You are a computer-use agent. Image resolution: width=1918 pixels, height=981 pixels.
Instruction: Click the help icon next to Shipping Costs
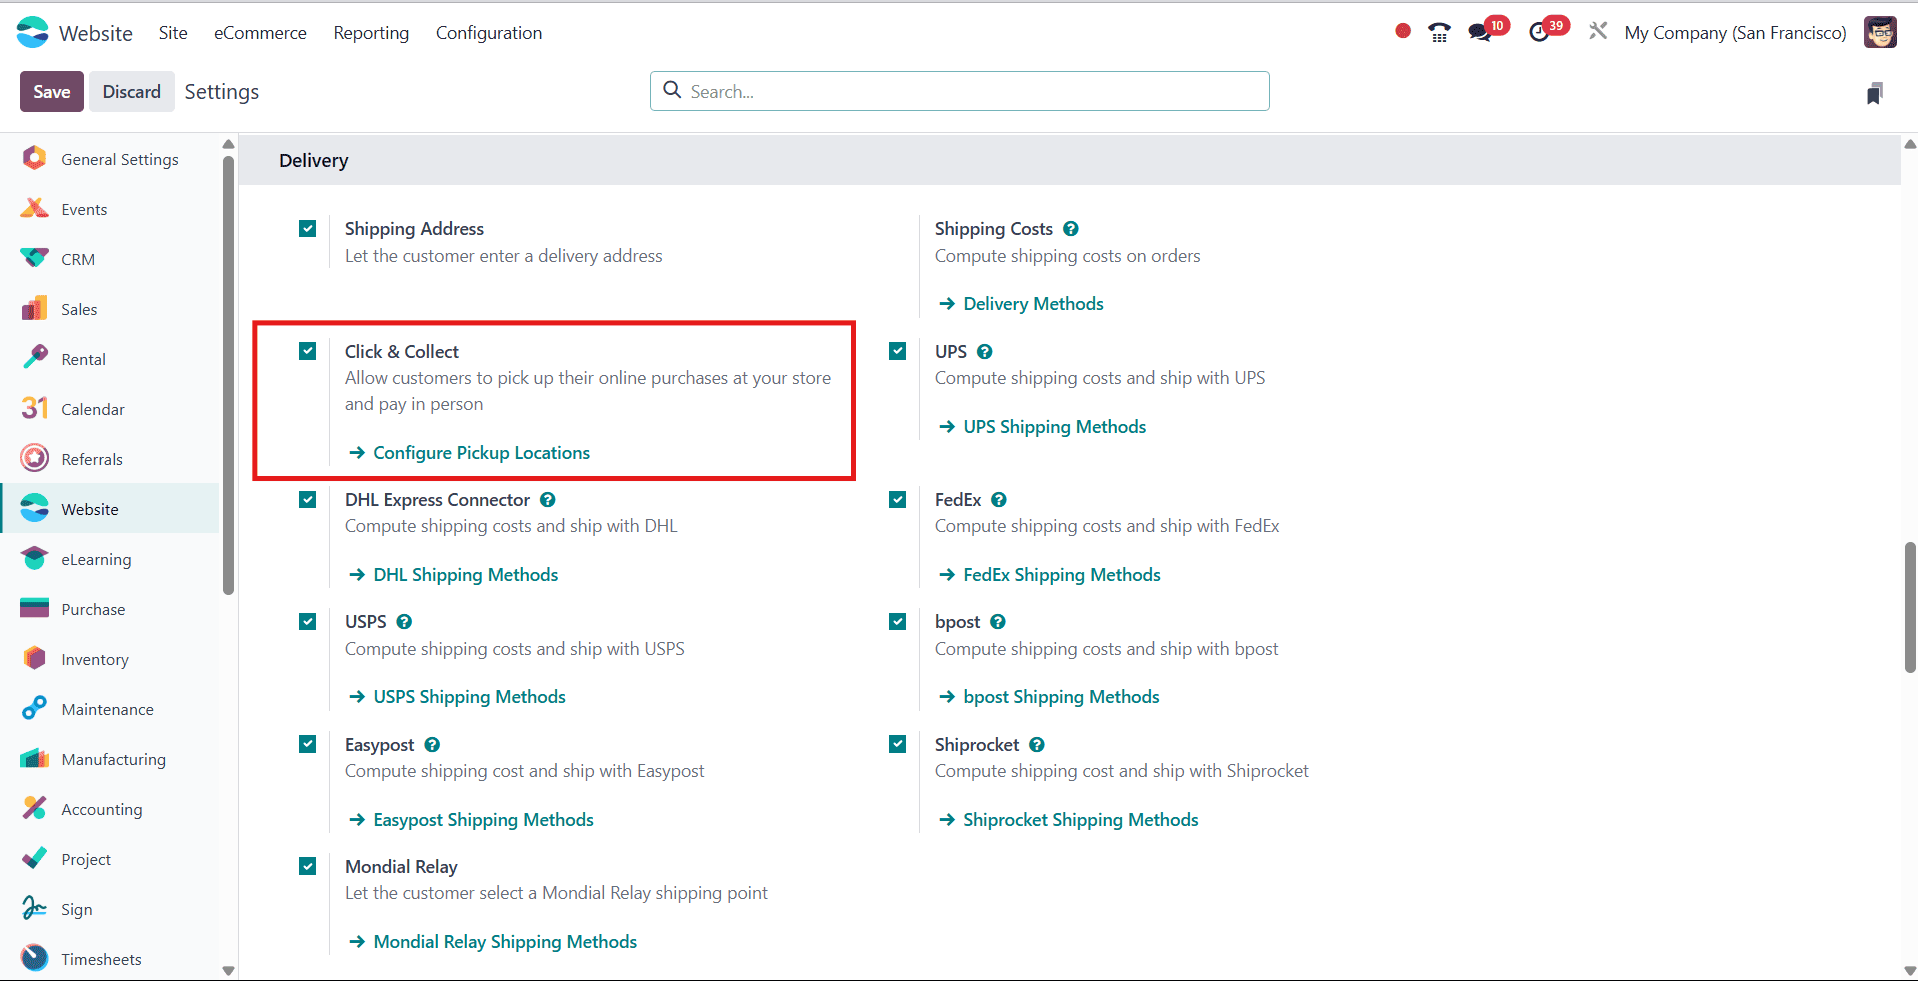tap(1071, 229)
